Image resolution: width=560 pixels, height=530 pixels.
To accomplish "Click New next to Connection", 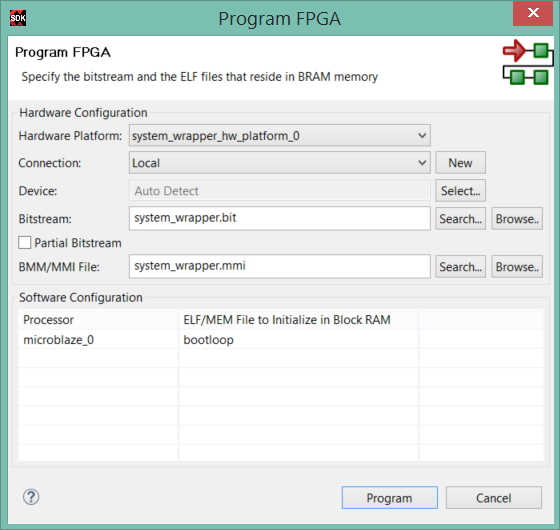I will [x=460, y=163].
